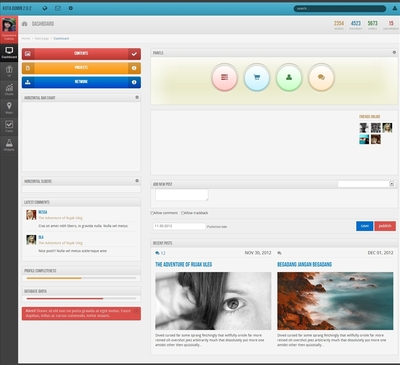Click the globe icon in top bar
The width and height of the screenshot is (400, 365).
[45, 8]
